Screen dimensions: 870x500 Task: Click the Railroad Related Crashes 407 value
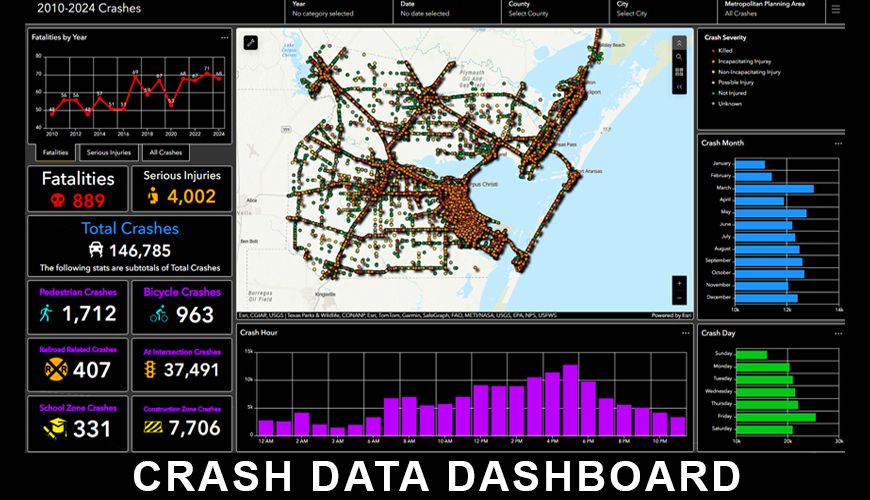point(92,370)
